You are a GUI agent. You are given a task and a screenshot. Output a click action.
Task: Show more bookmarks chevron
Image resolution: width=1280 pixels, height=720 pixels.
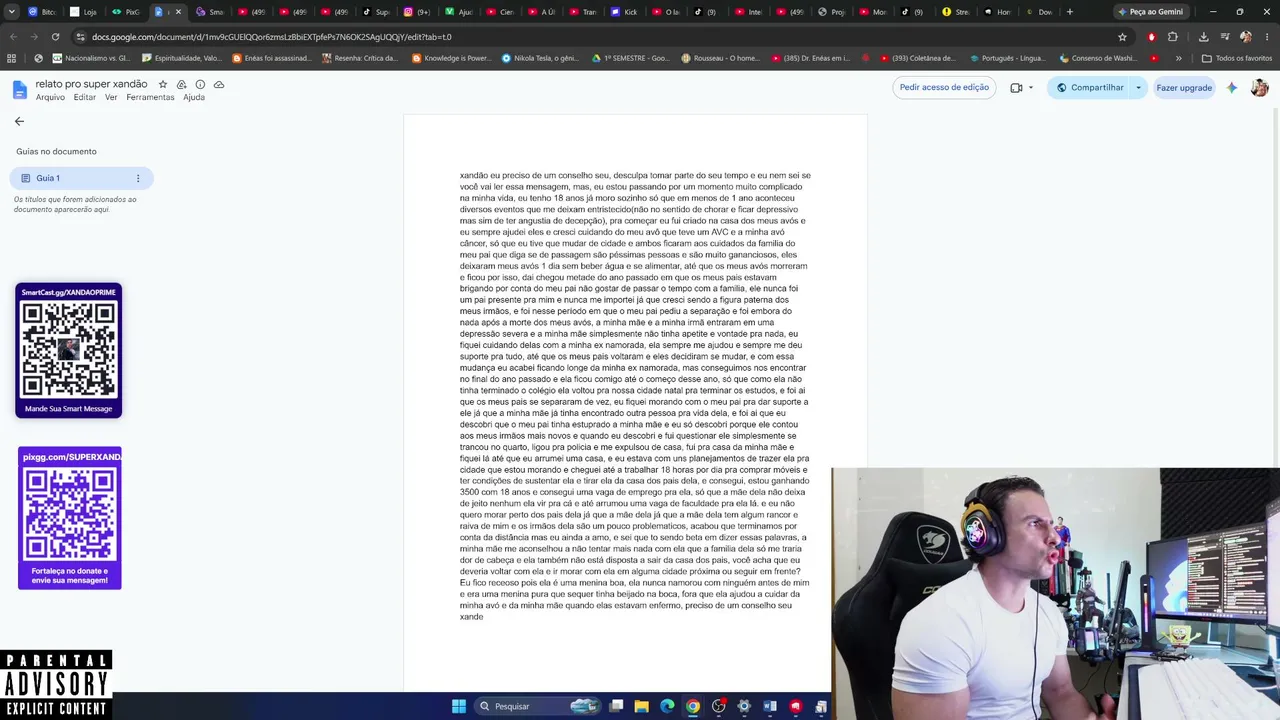point(1178,58)
